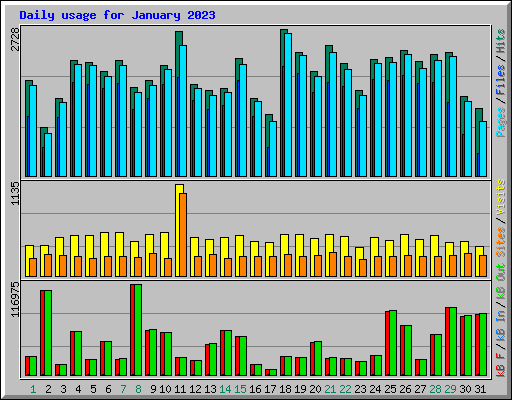Select the "kB F" legend label

[x=501, y=365]
